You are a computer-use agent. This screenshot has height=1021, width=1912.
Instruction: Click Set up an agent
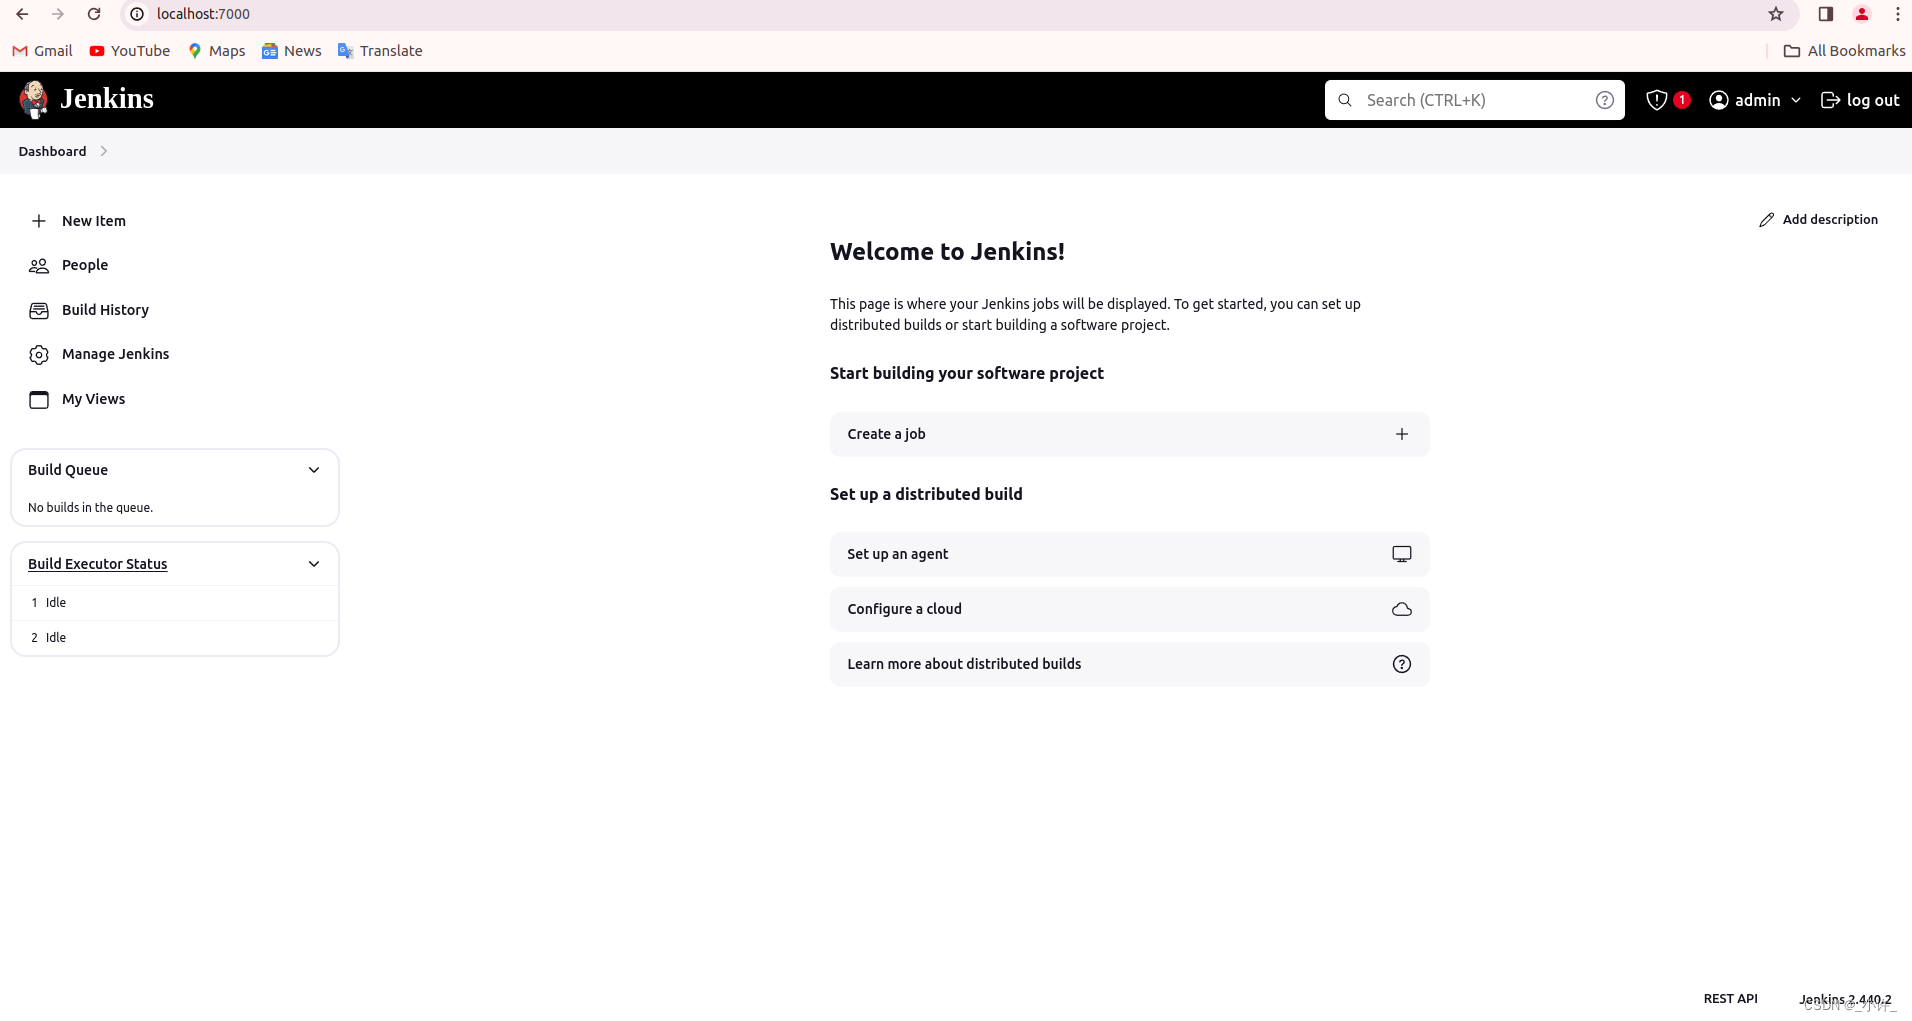(1129, 554)
